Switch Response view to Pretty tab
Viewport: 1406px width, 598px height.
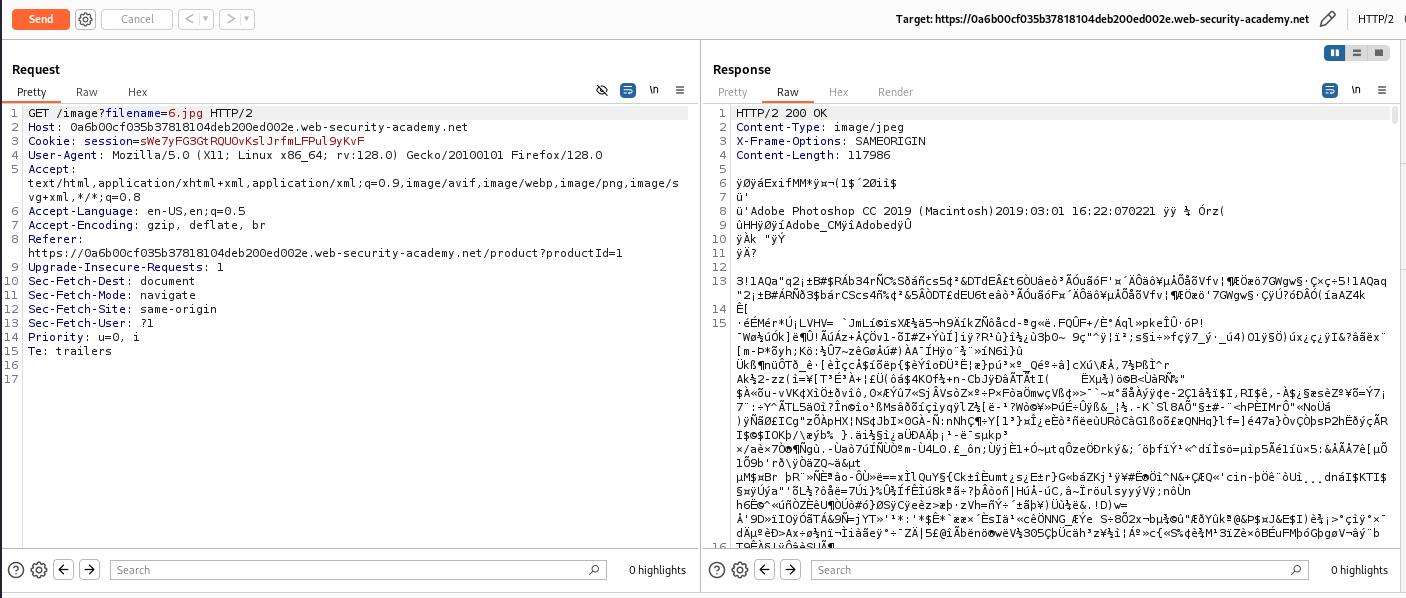733,92
